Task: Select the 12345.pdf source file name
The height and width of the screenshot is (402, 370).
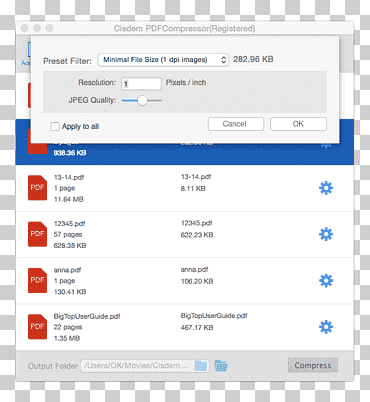Action: pyautogui.click(x=69, y=224)
